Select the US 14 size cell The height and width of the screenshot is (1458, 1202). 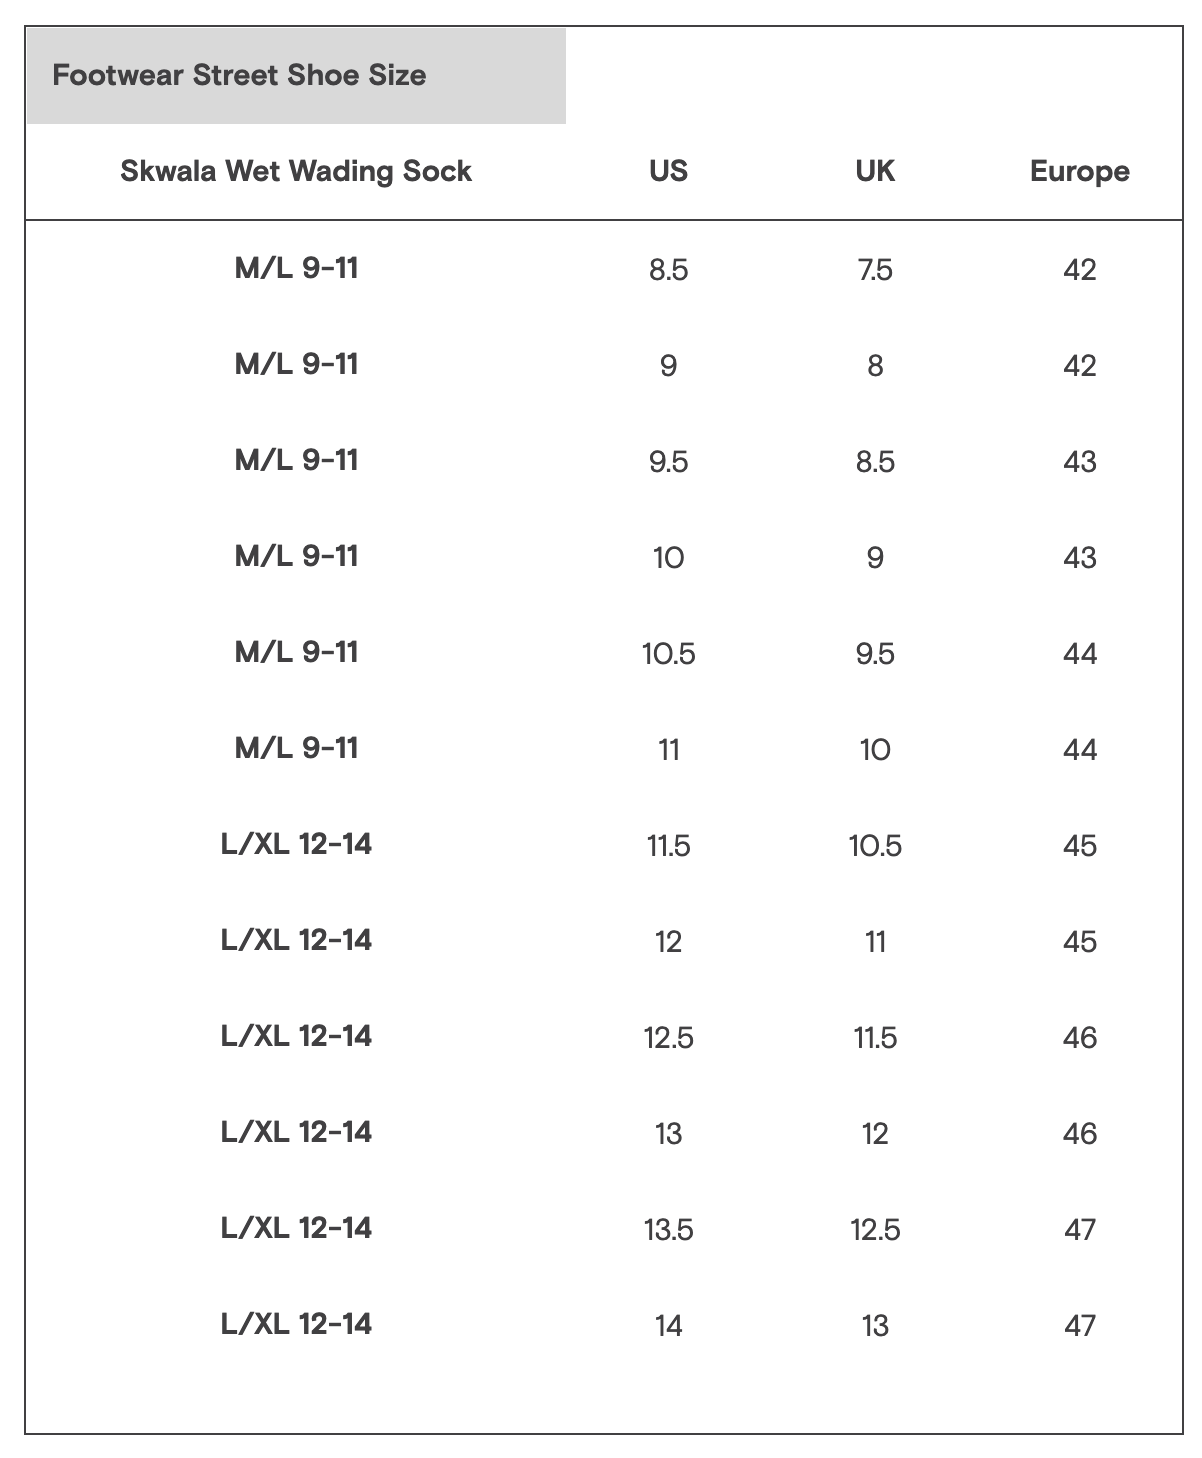point(668,1326)
